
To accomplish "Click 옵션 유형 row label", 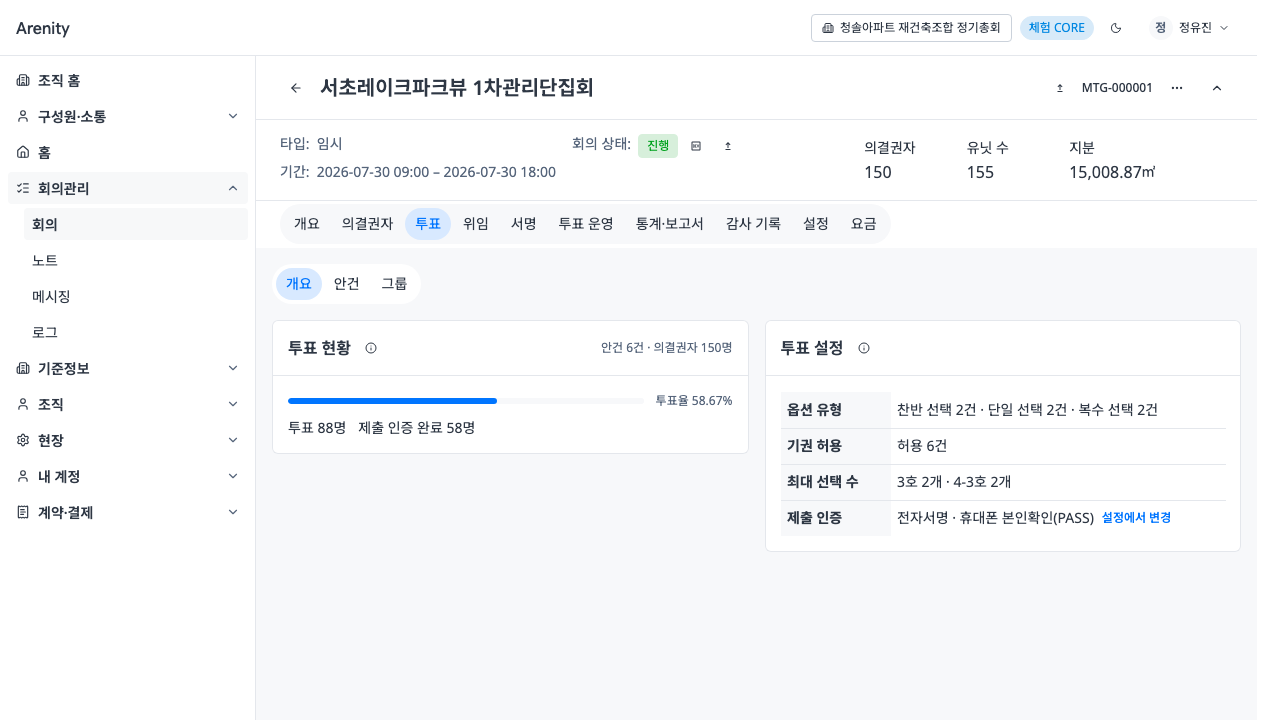I will pyautogui.click(x=815, y=410).
